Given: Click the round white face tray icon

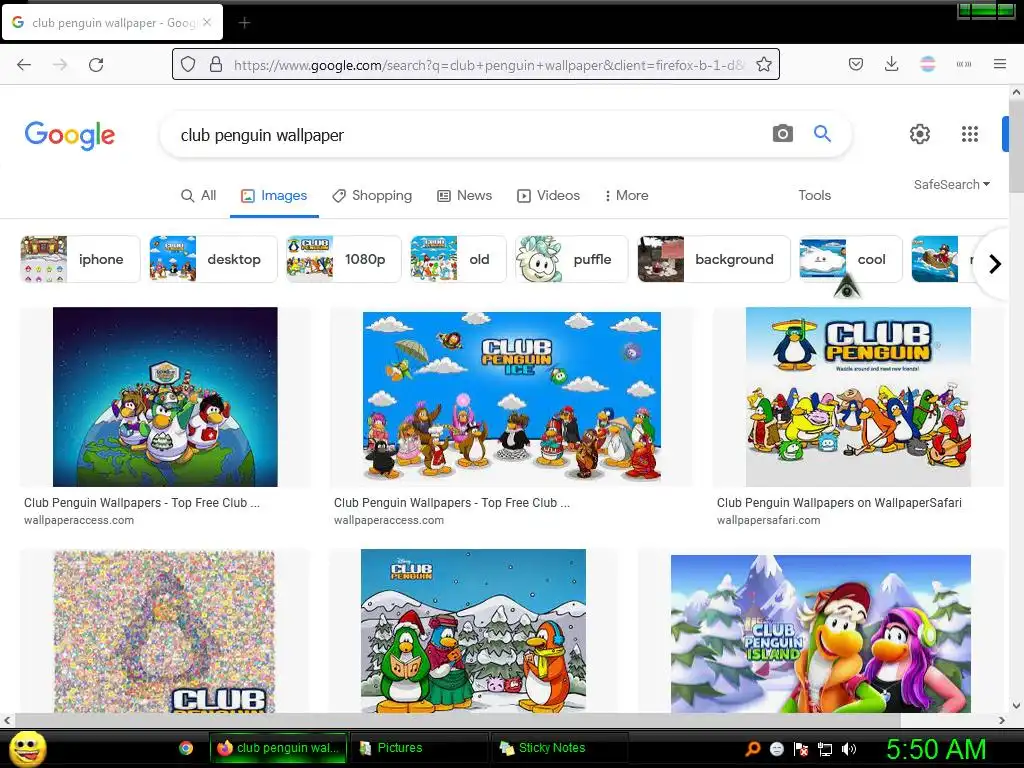Looking at the screenshot, I should 776,749.
